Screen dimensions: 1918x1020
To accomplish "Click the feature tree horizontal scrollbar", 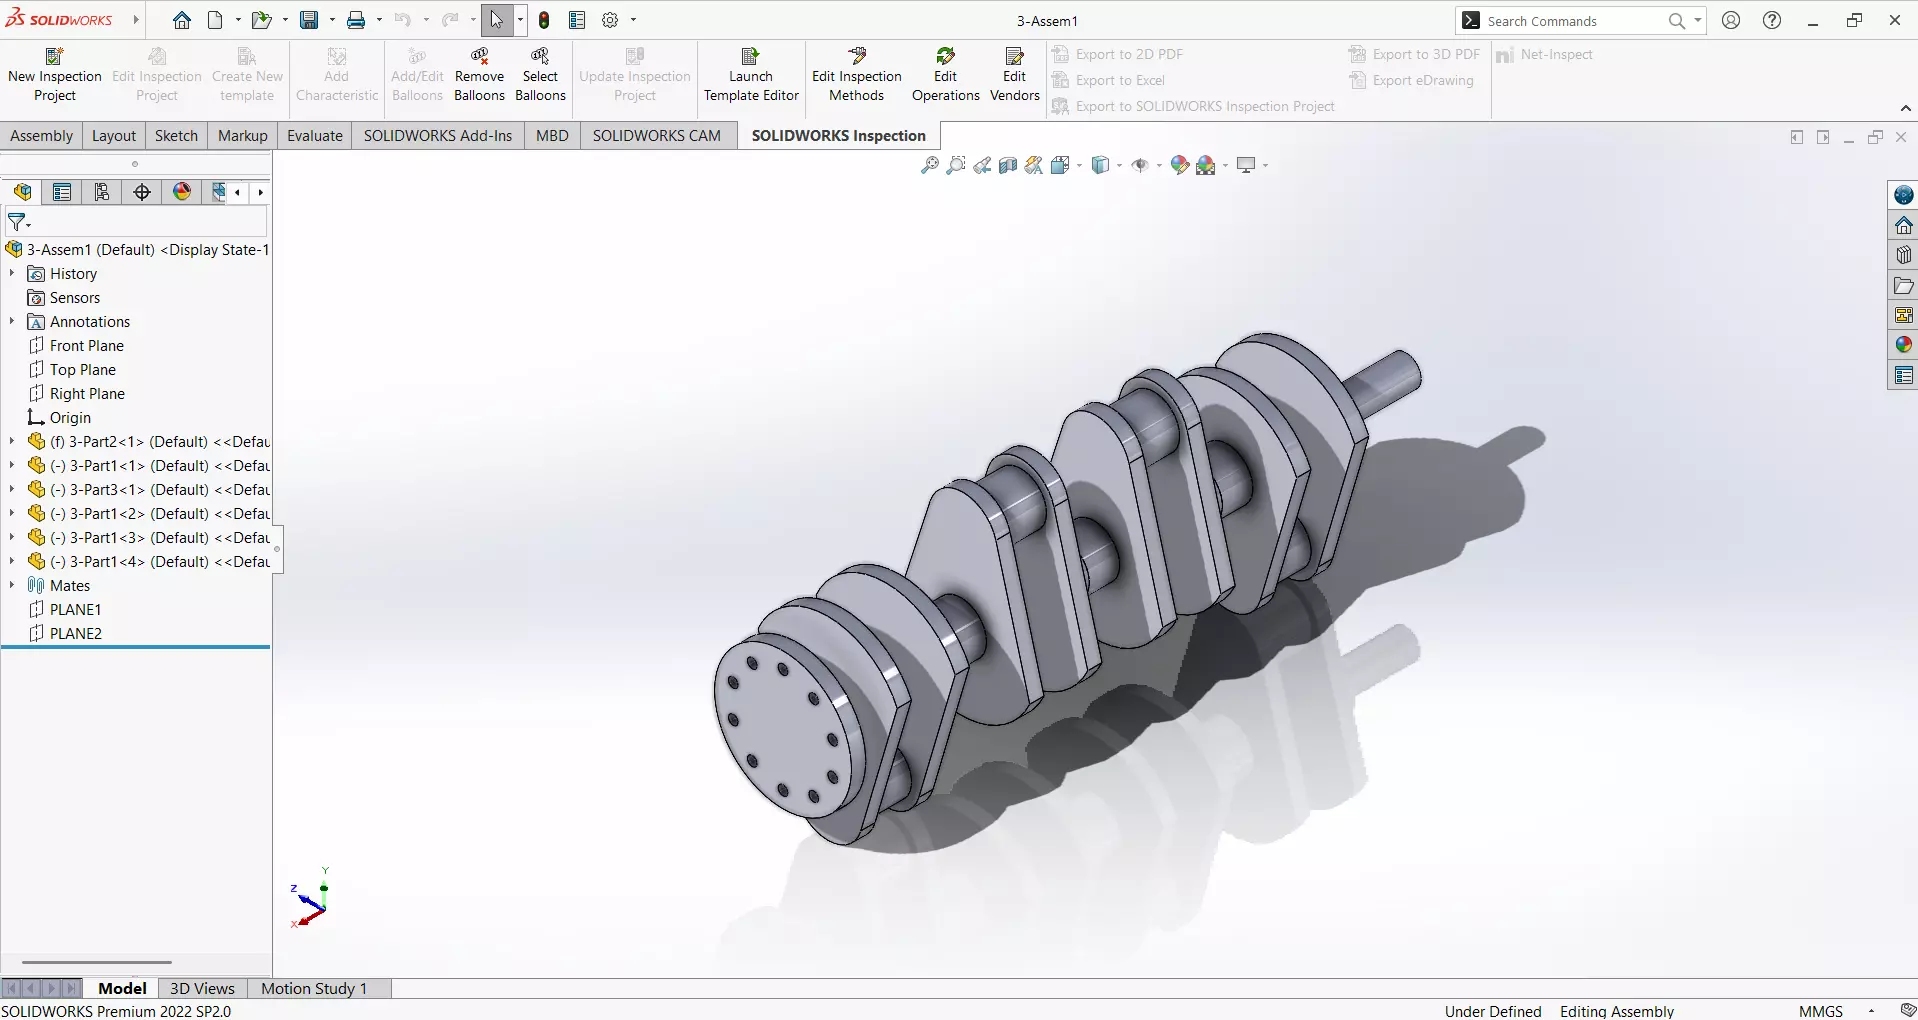I will [x=97, y=962].
